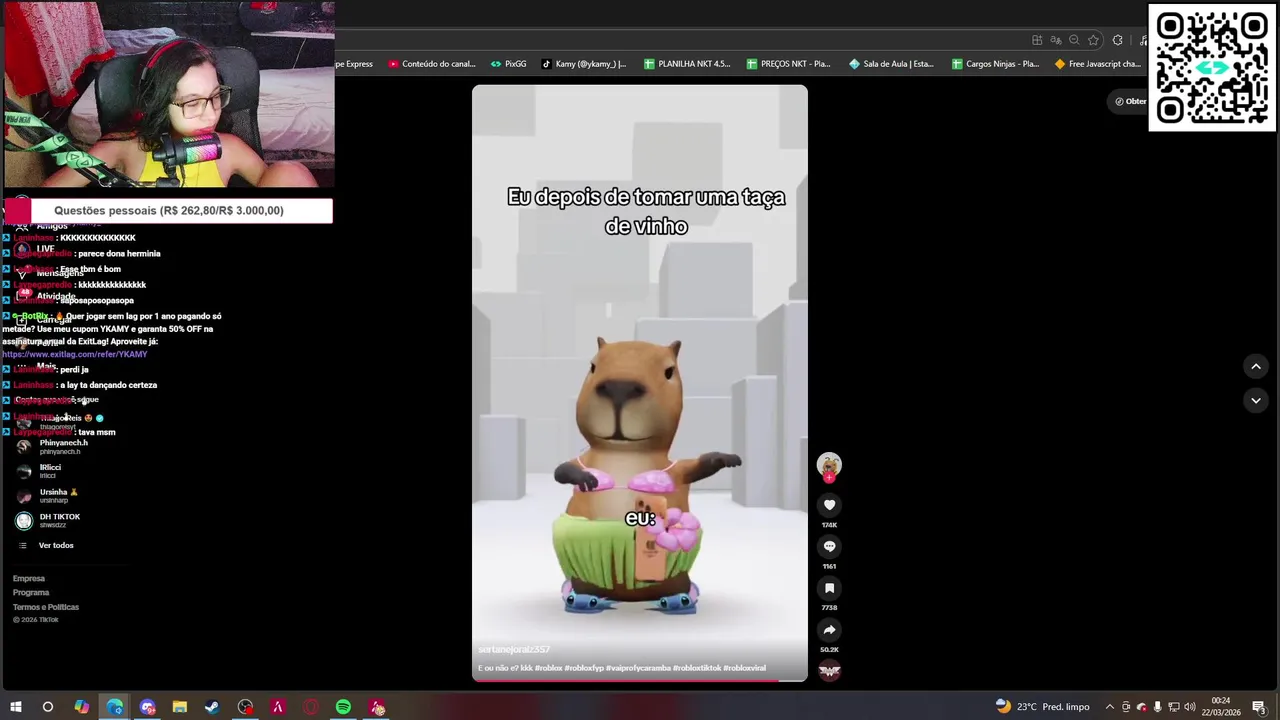Screen dimensions: 1280x720
Task: Click the app install icon in address bar
Action: click(x=1037, y=40)
